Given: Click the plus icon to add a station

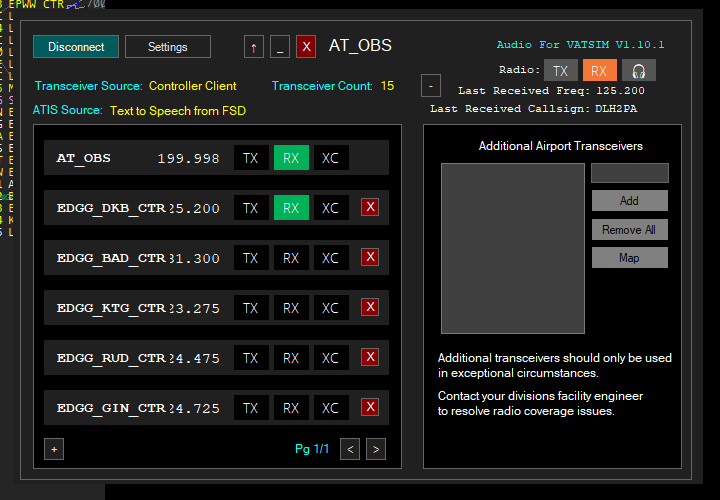Looking at the screenshot, I should [x=54, y=449].
